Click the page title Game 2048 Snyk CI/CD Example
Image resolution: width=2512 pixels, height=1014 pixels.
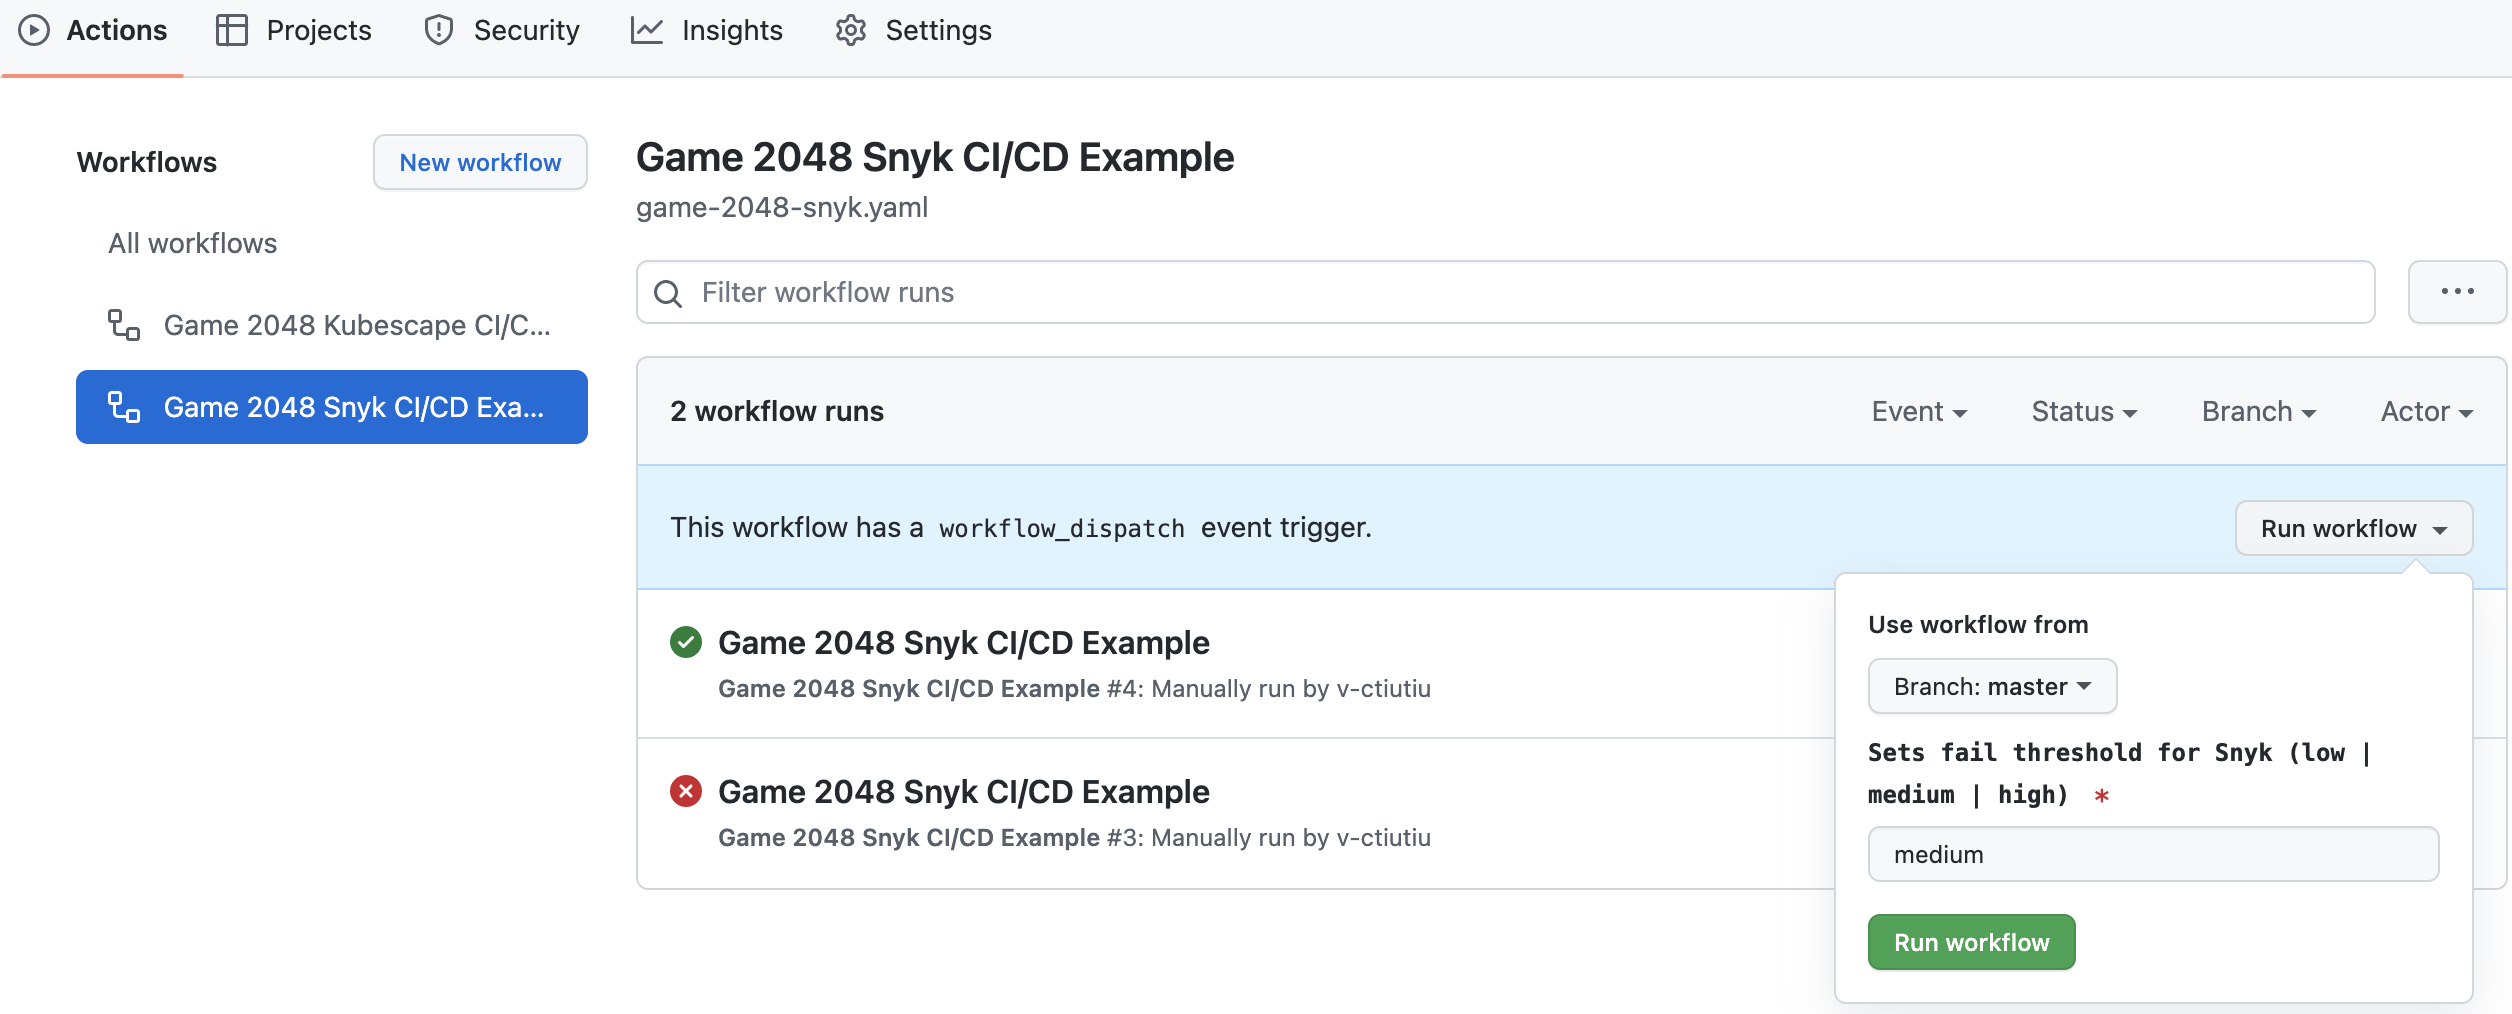935,157
